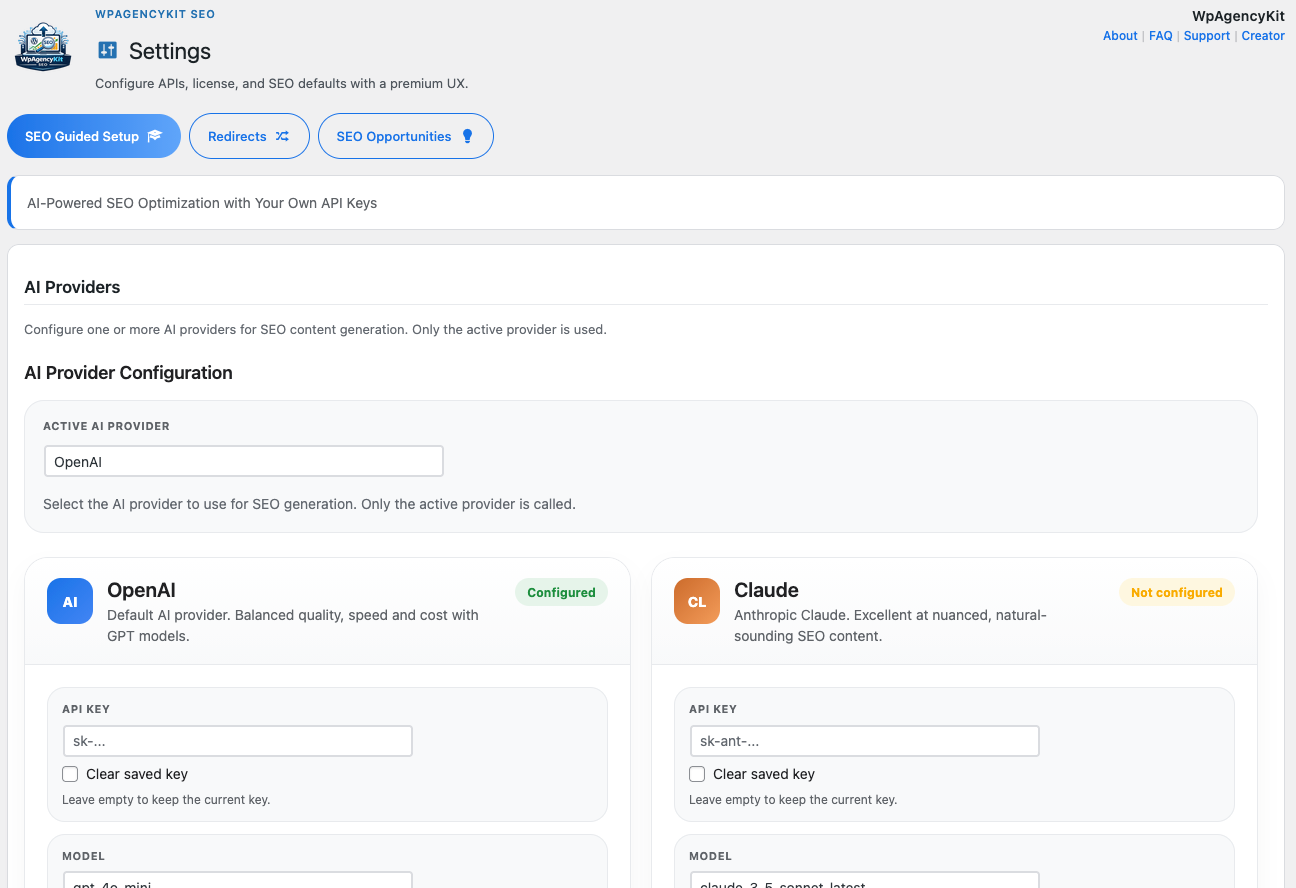Click the OpenAI card title
Screen dimensions: 1296x888
[x=141, y=590]
